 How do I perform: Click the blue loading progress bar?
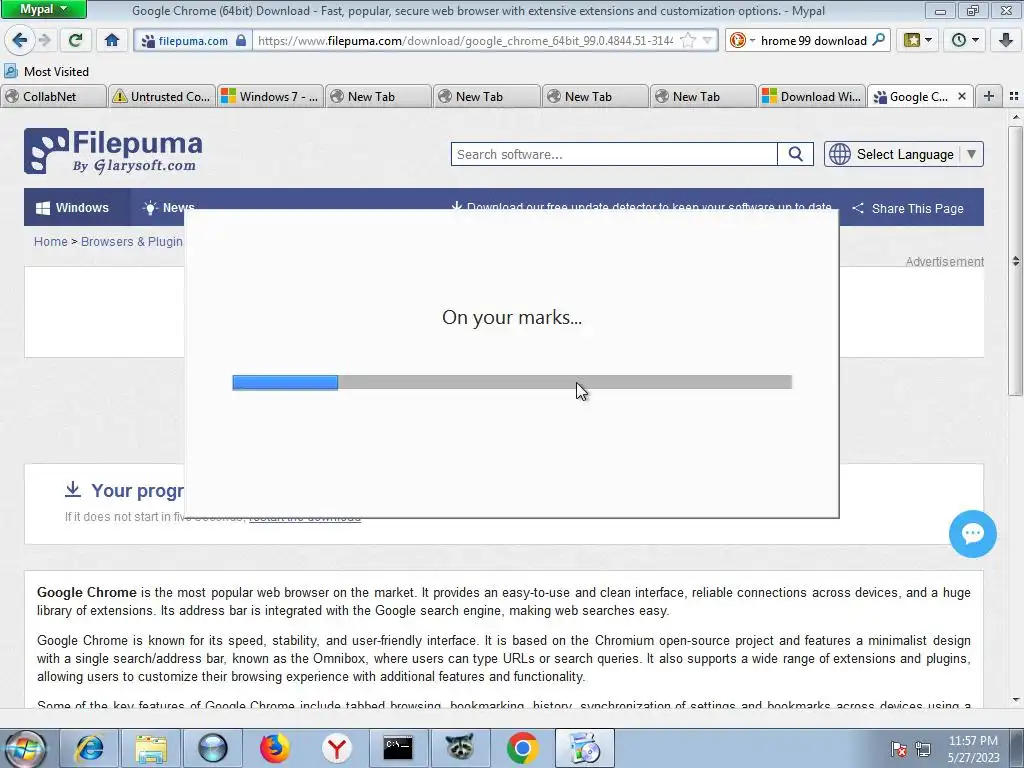[x=285, y=382]
